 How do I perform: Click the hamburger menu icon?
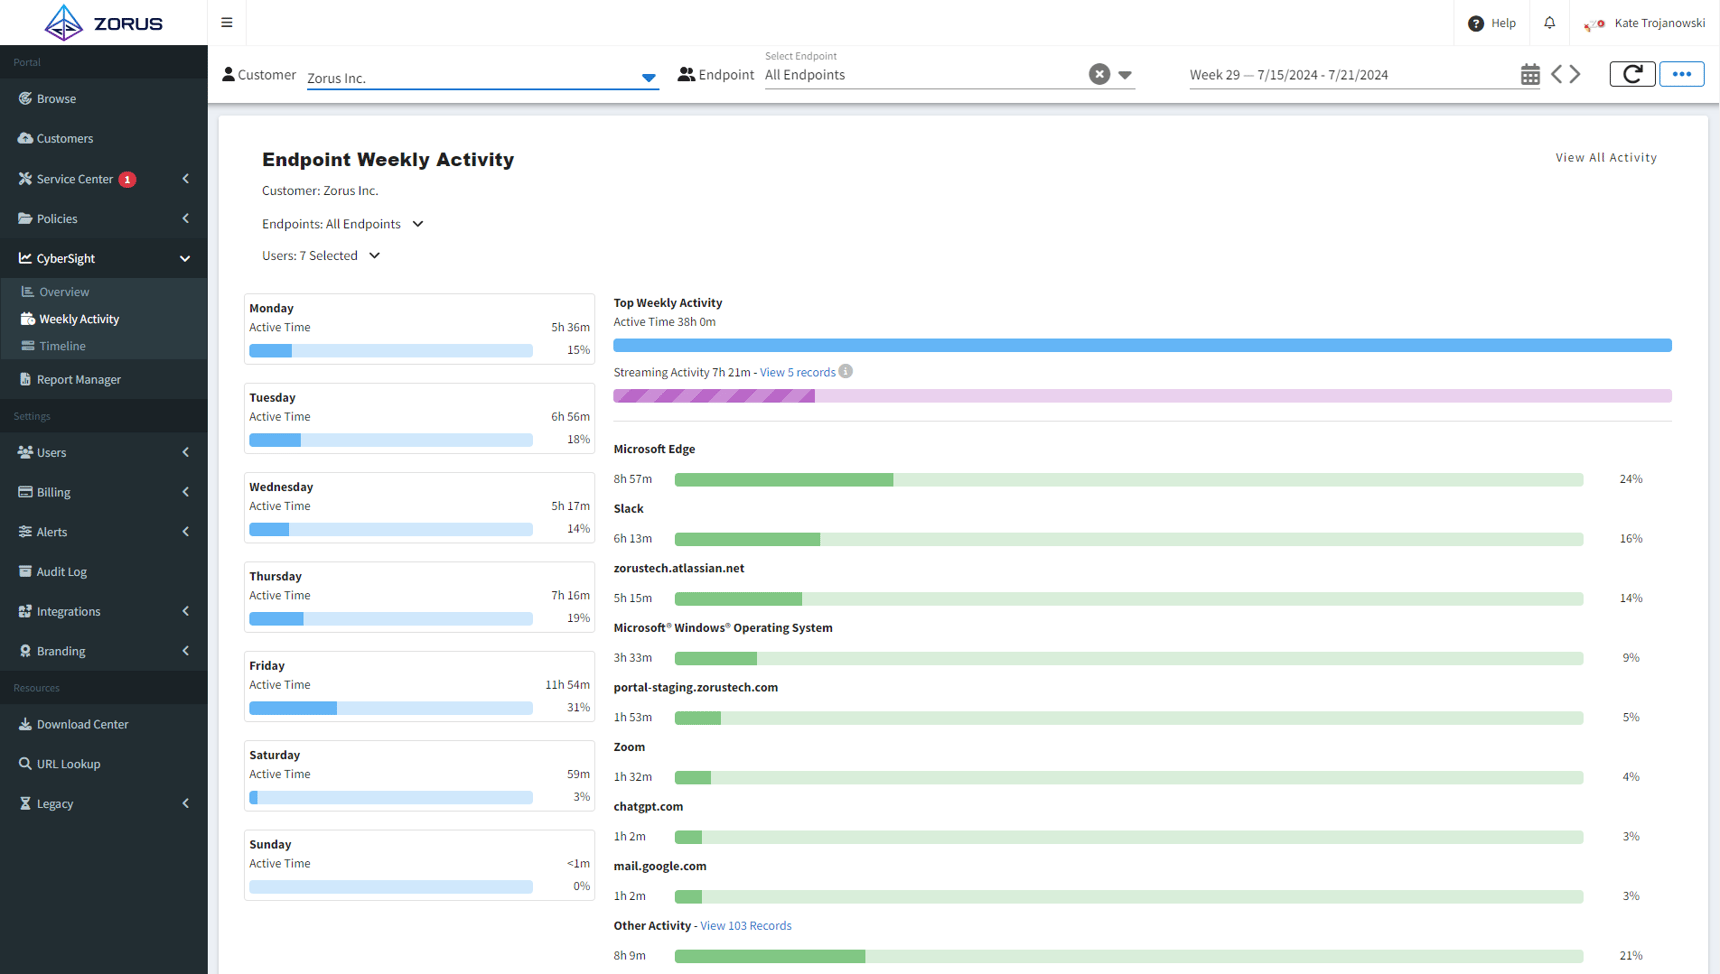coord(227,23)
